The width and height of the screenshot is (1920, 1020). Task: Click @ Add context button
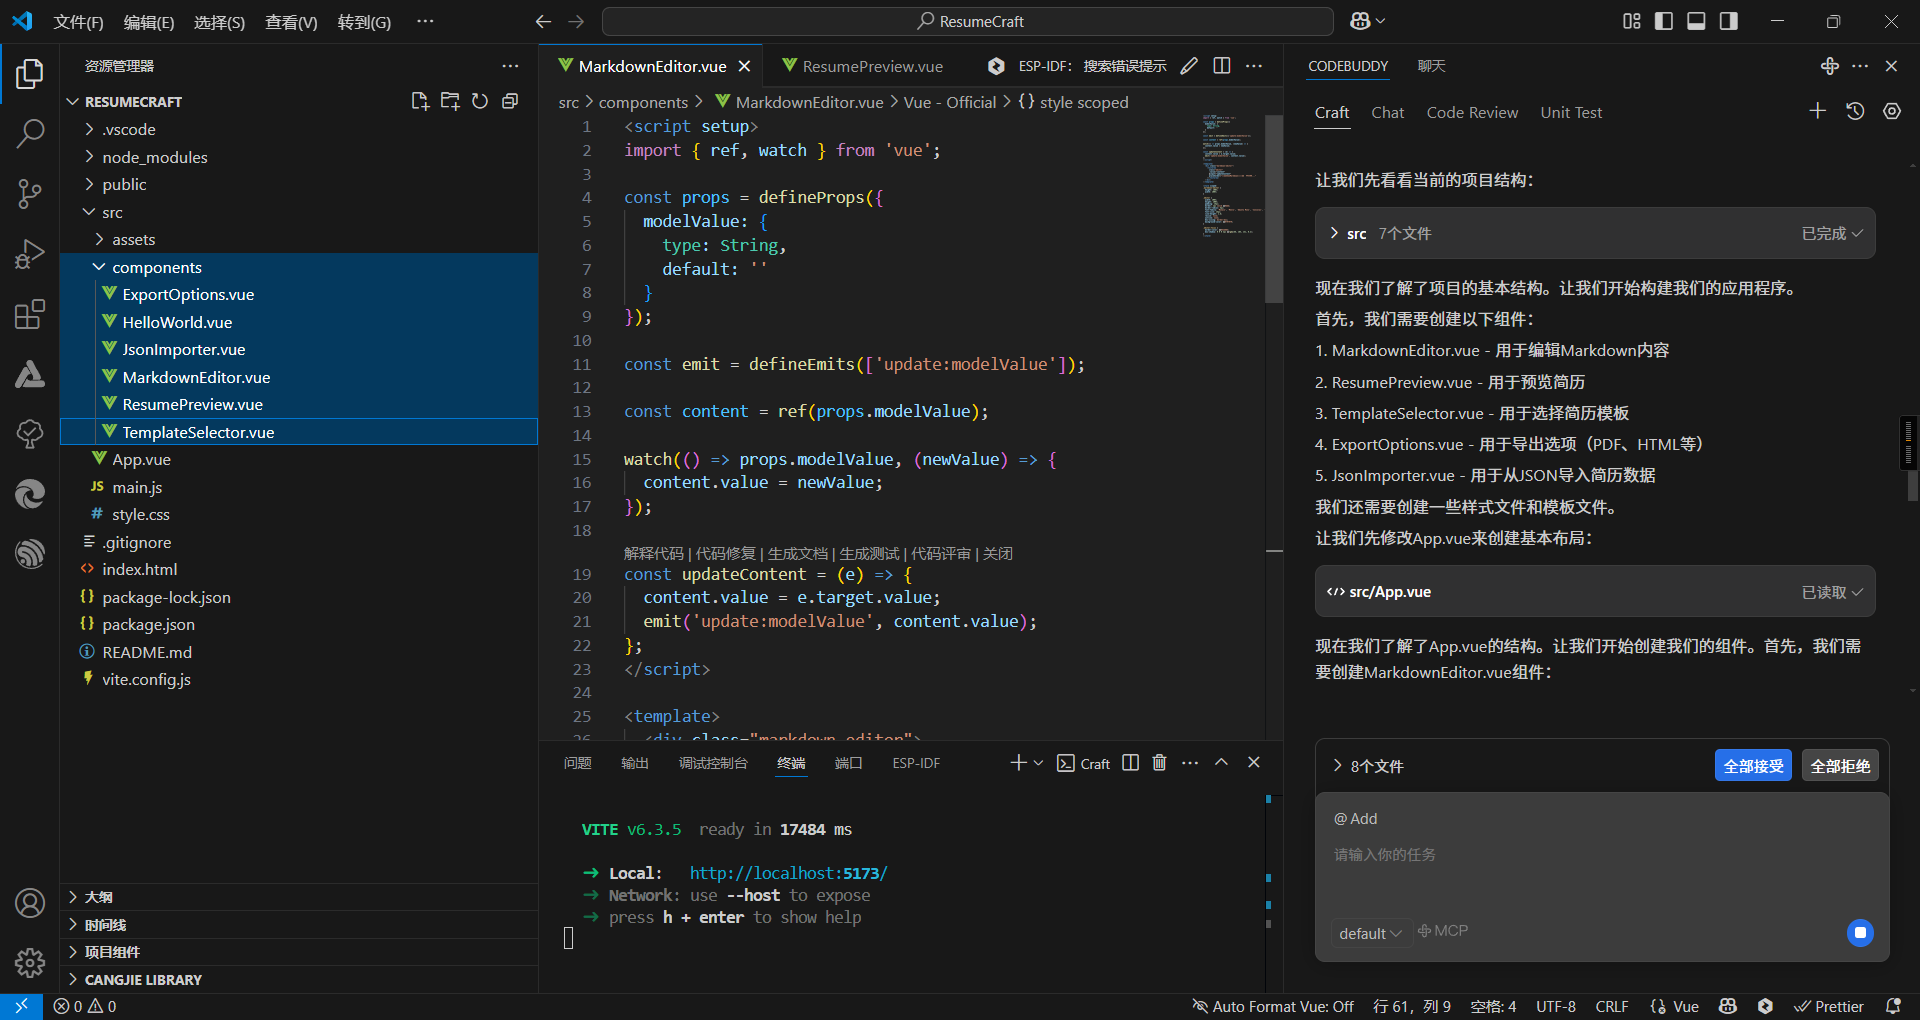point(1355,819)
